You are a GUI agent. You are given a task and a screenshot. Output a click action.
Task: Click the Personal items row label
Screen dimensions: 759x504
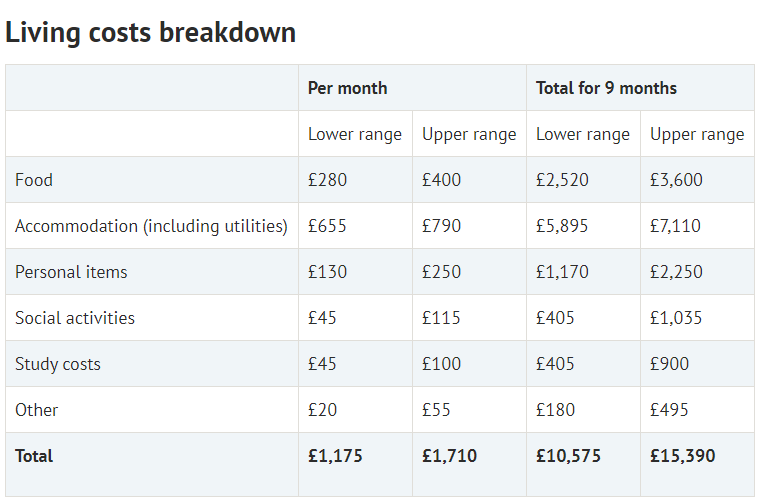[x=71, y=272]
